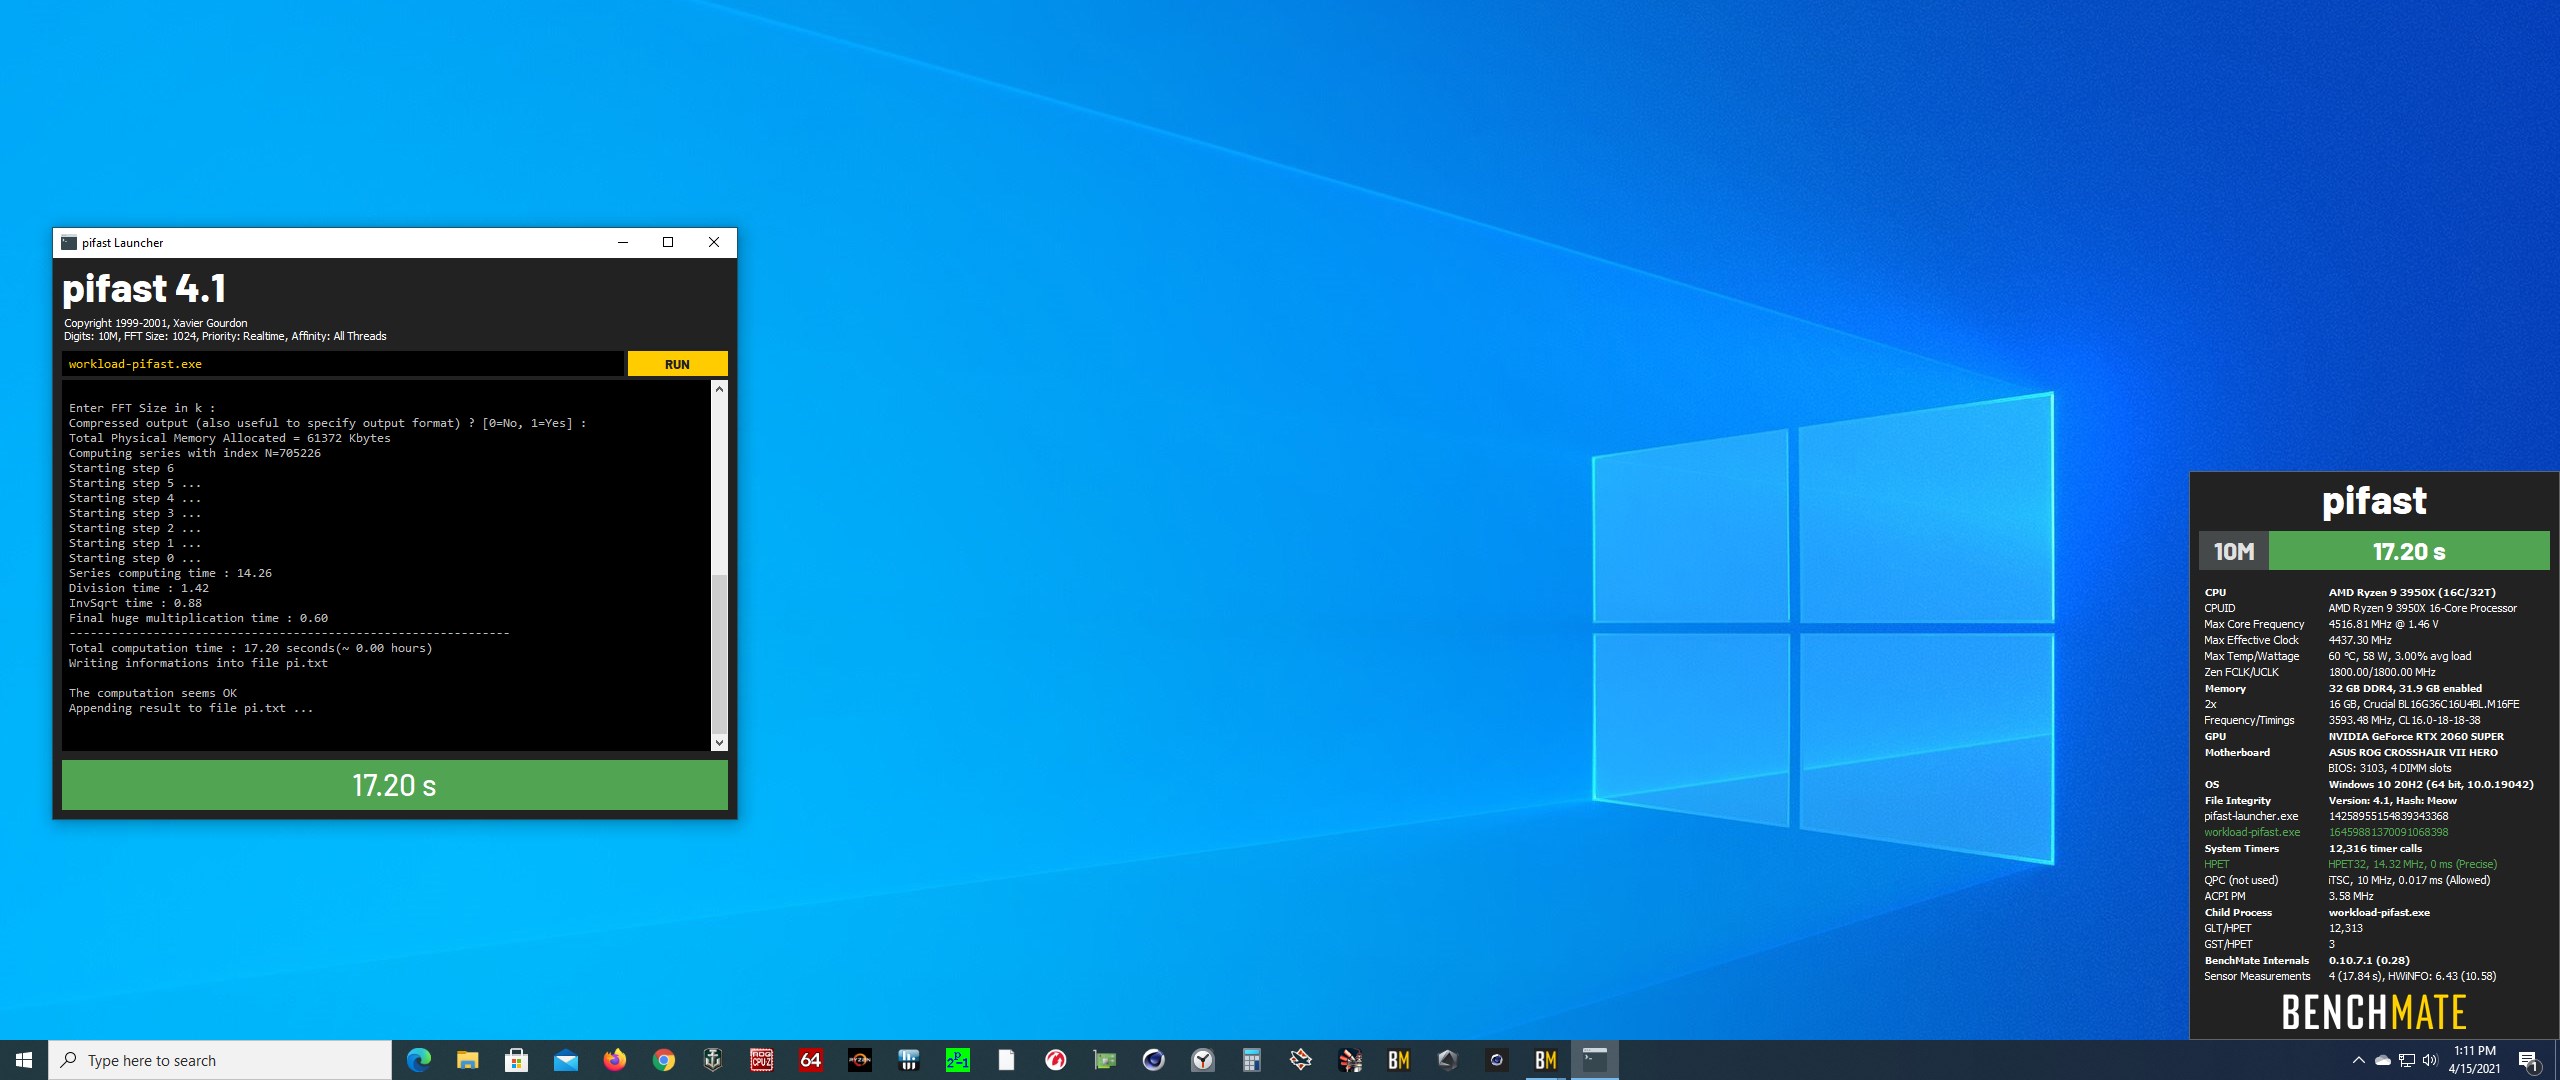Close the pifast Launcher window
Viewport: 2560px width, 1080px height.
[x=714, y=242]
